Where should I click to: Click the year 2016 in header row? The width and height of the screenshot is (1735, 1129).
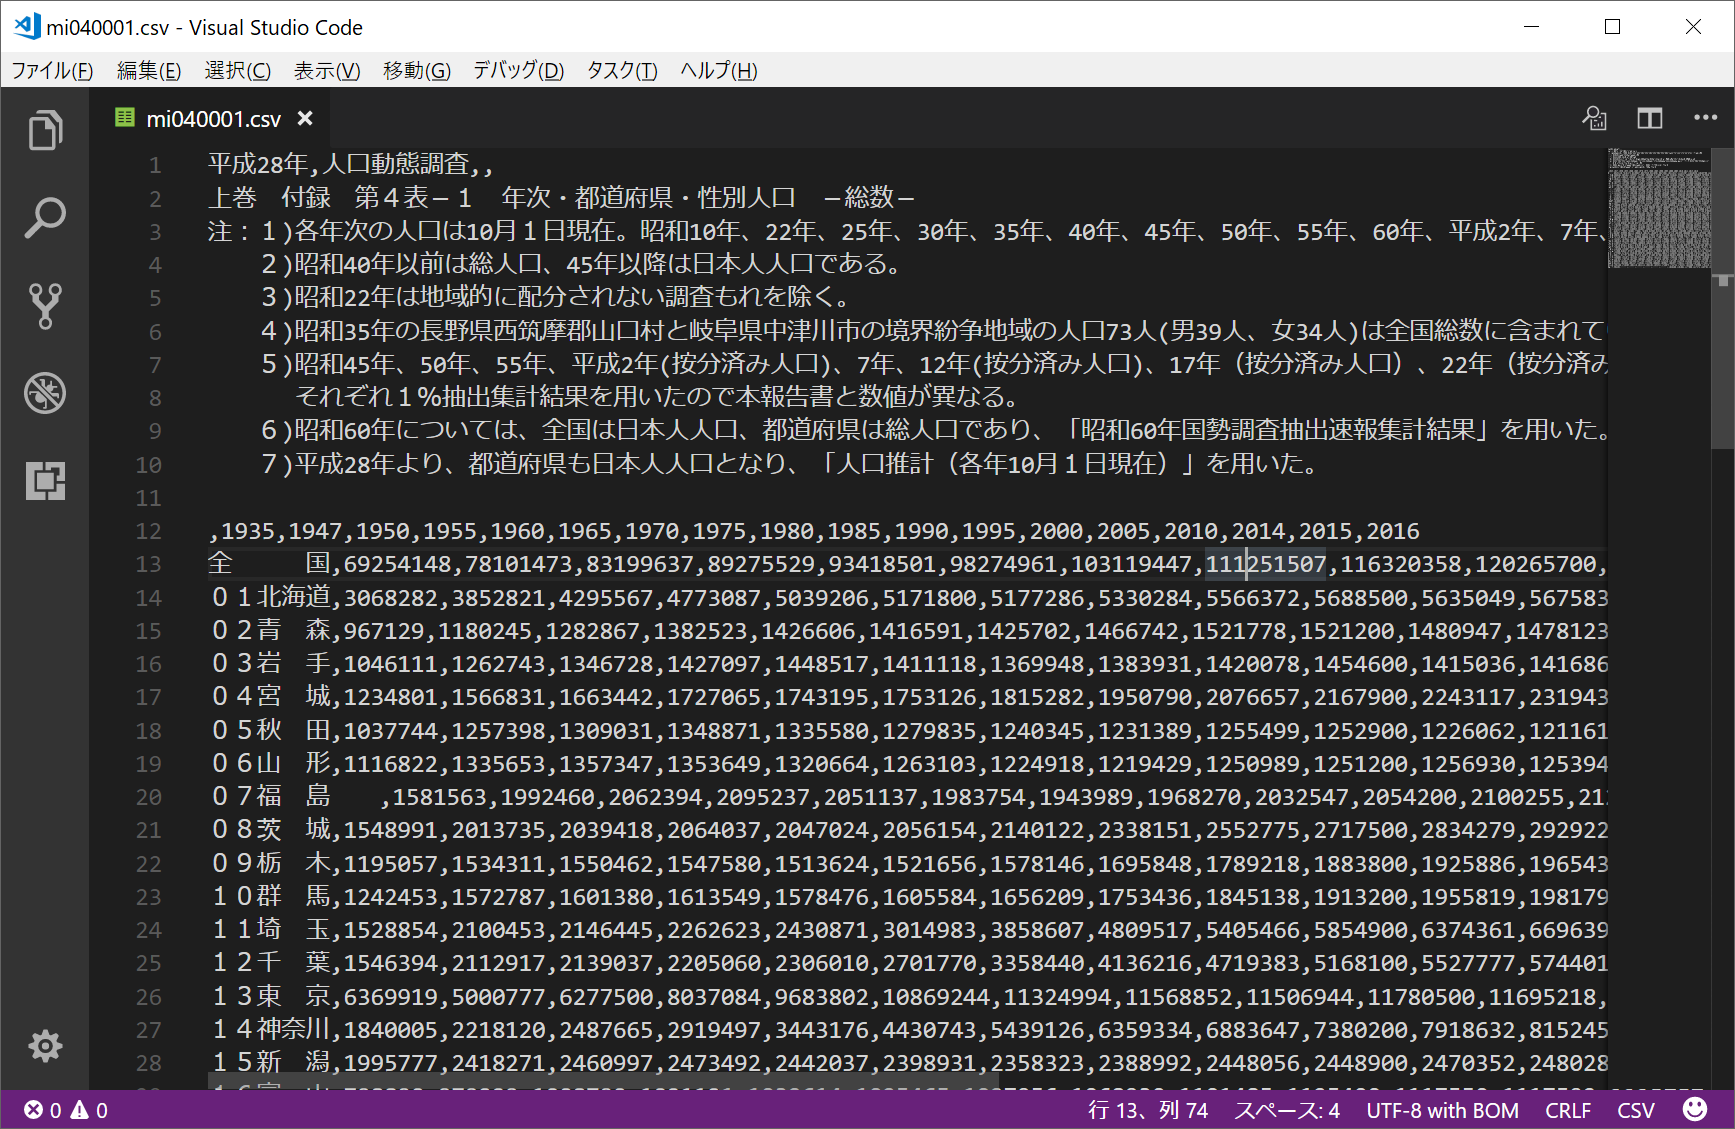(1393, 531)
